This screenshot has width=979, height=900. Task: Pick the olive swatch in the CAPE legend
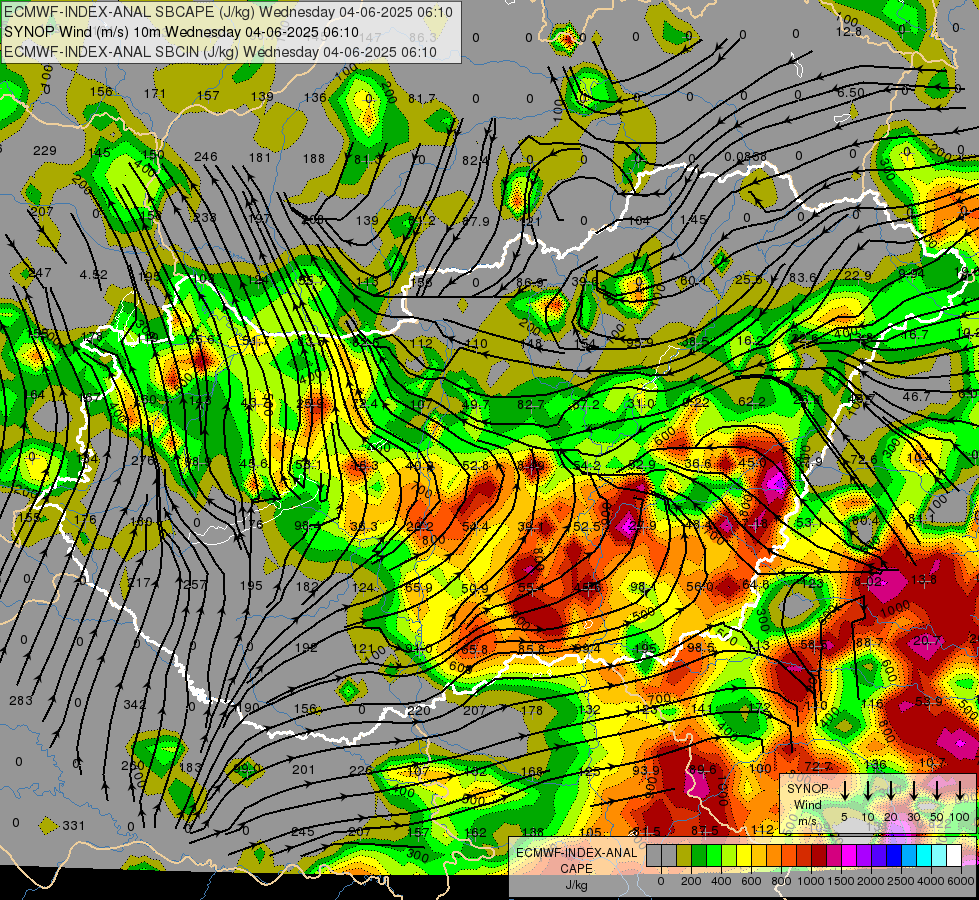click(x=684, y=855)
